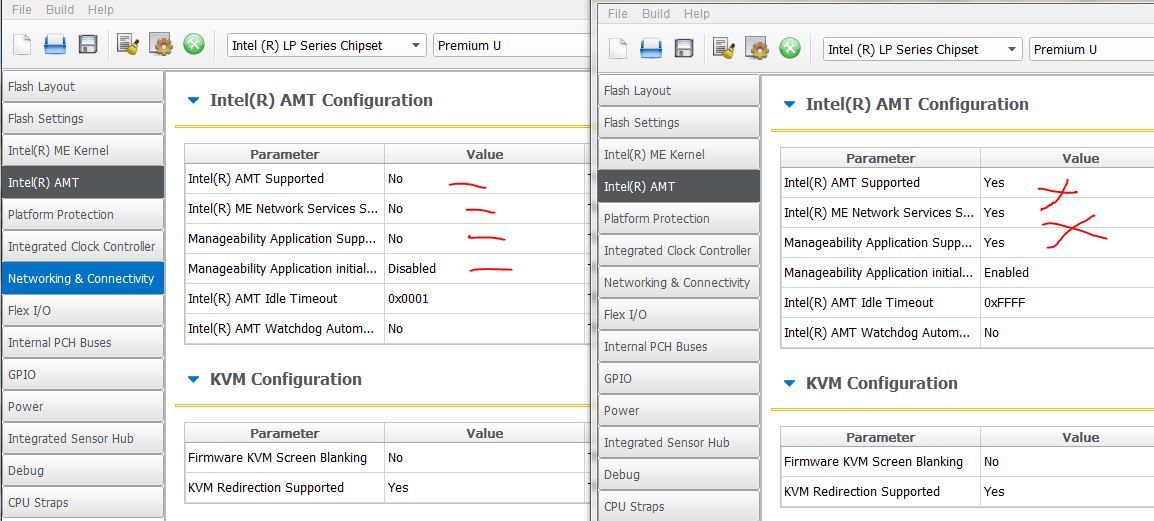The height and width of the screenshot is (521, 1154).
Task: Collapse Intel(R) AMT Configuration section in left window
Action: tap(194, 100)
